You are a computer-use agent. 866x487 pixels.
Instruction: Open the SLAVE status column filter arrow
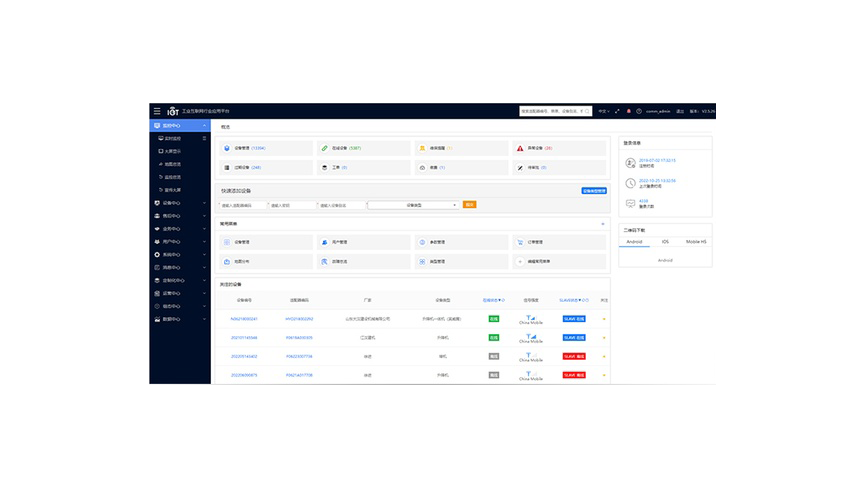tap(579, 300)
